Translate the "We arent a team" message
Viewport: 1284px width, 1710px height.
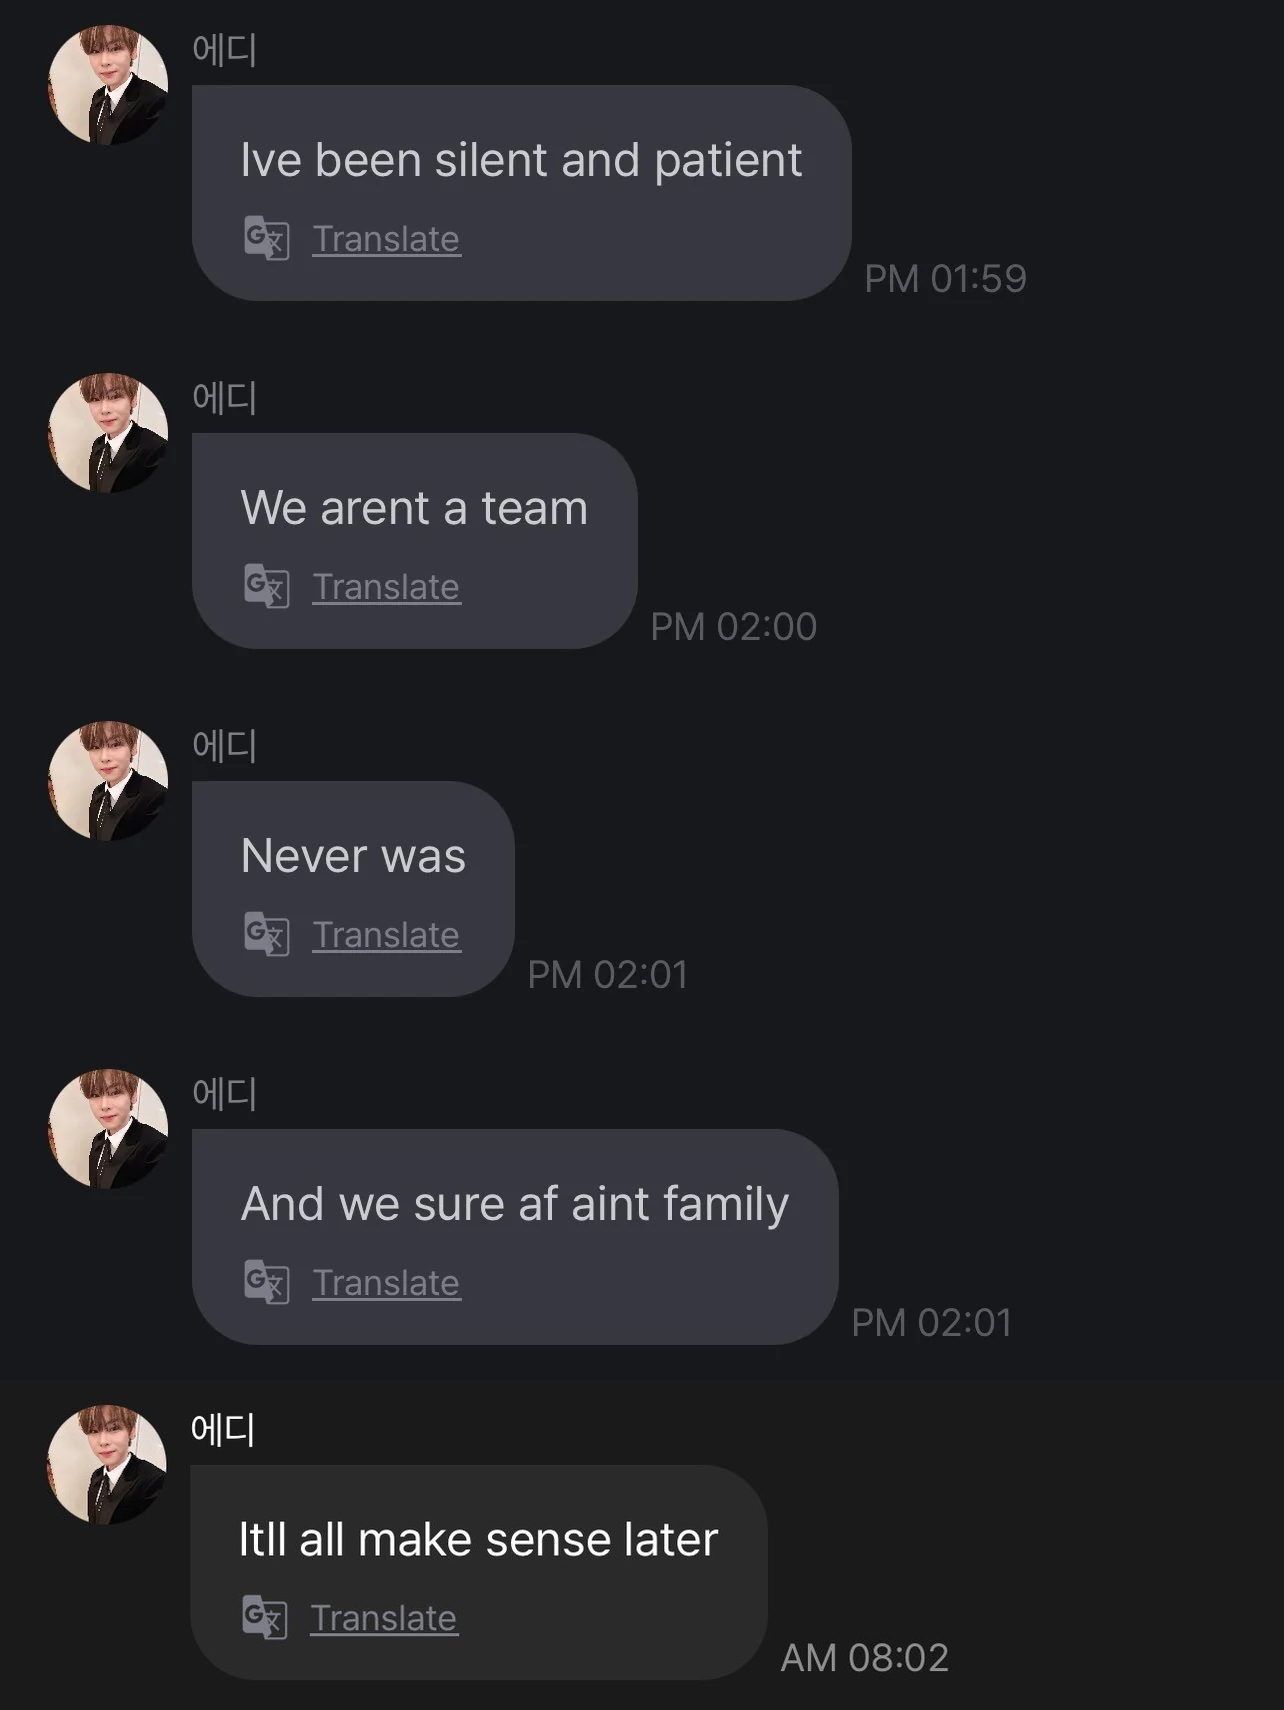[386, 587]
